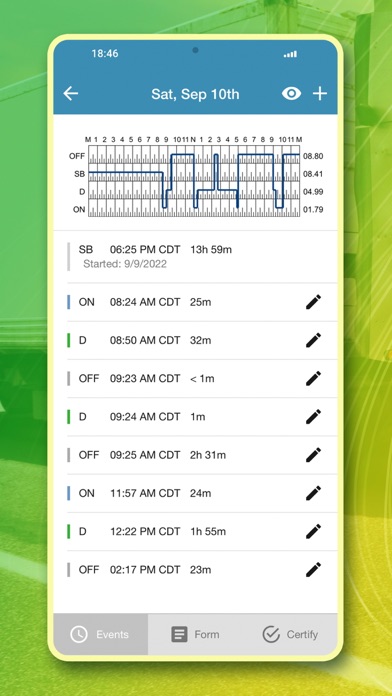Click the SB row label on graph

coord(79,174)
